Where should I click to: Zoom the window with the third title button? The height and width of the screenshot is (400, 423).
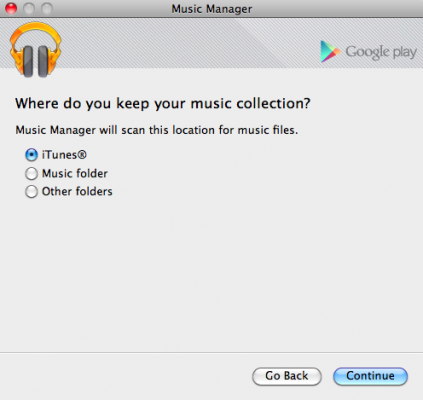[47, 8]
